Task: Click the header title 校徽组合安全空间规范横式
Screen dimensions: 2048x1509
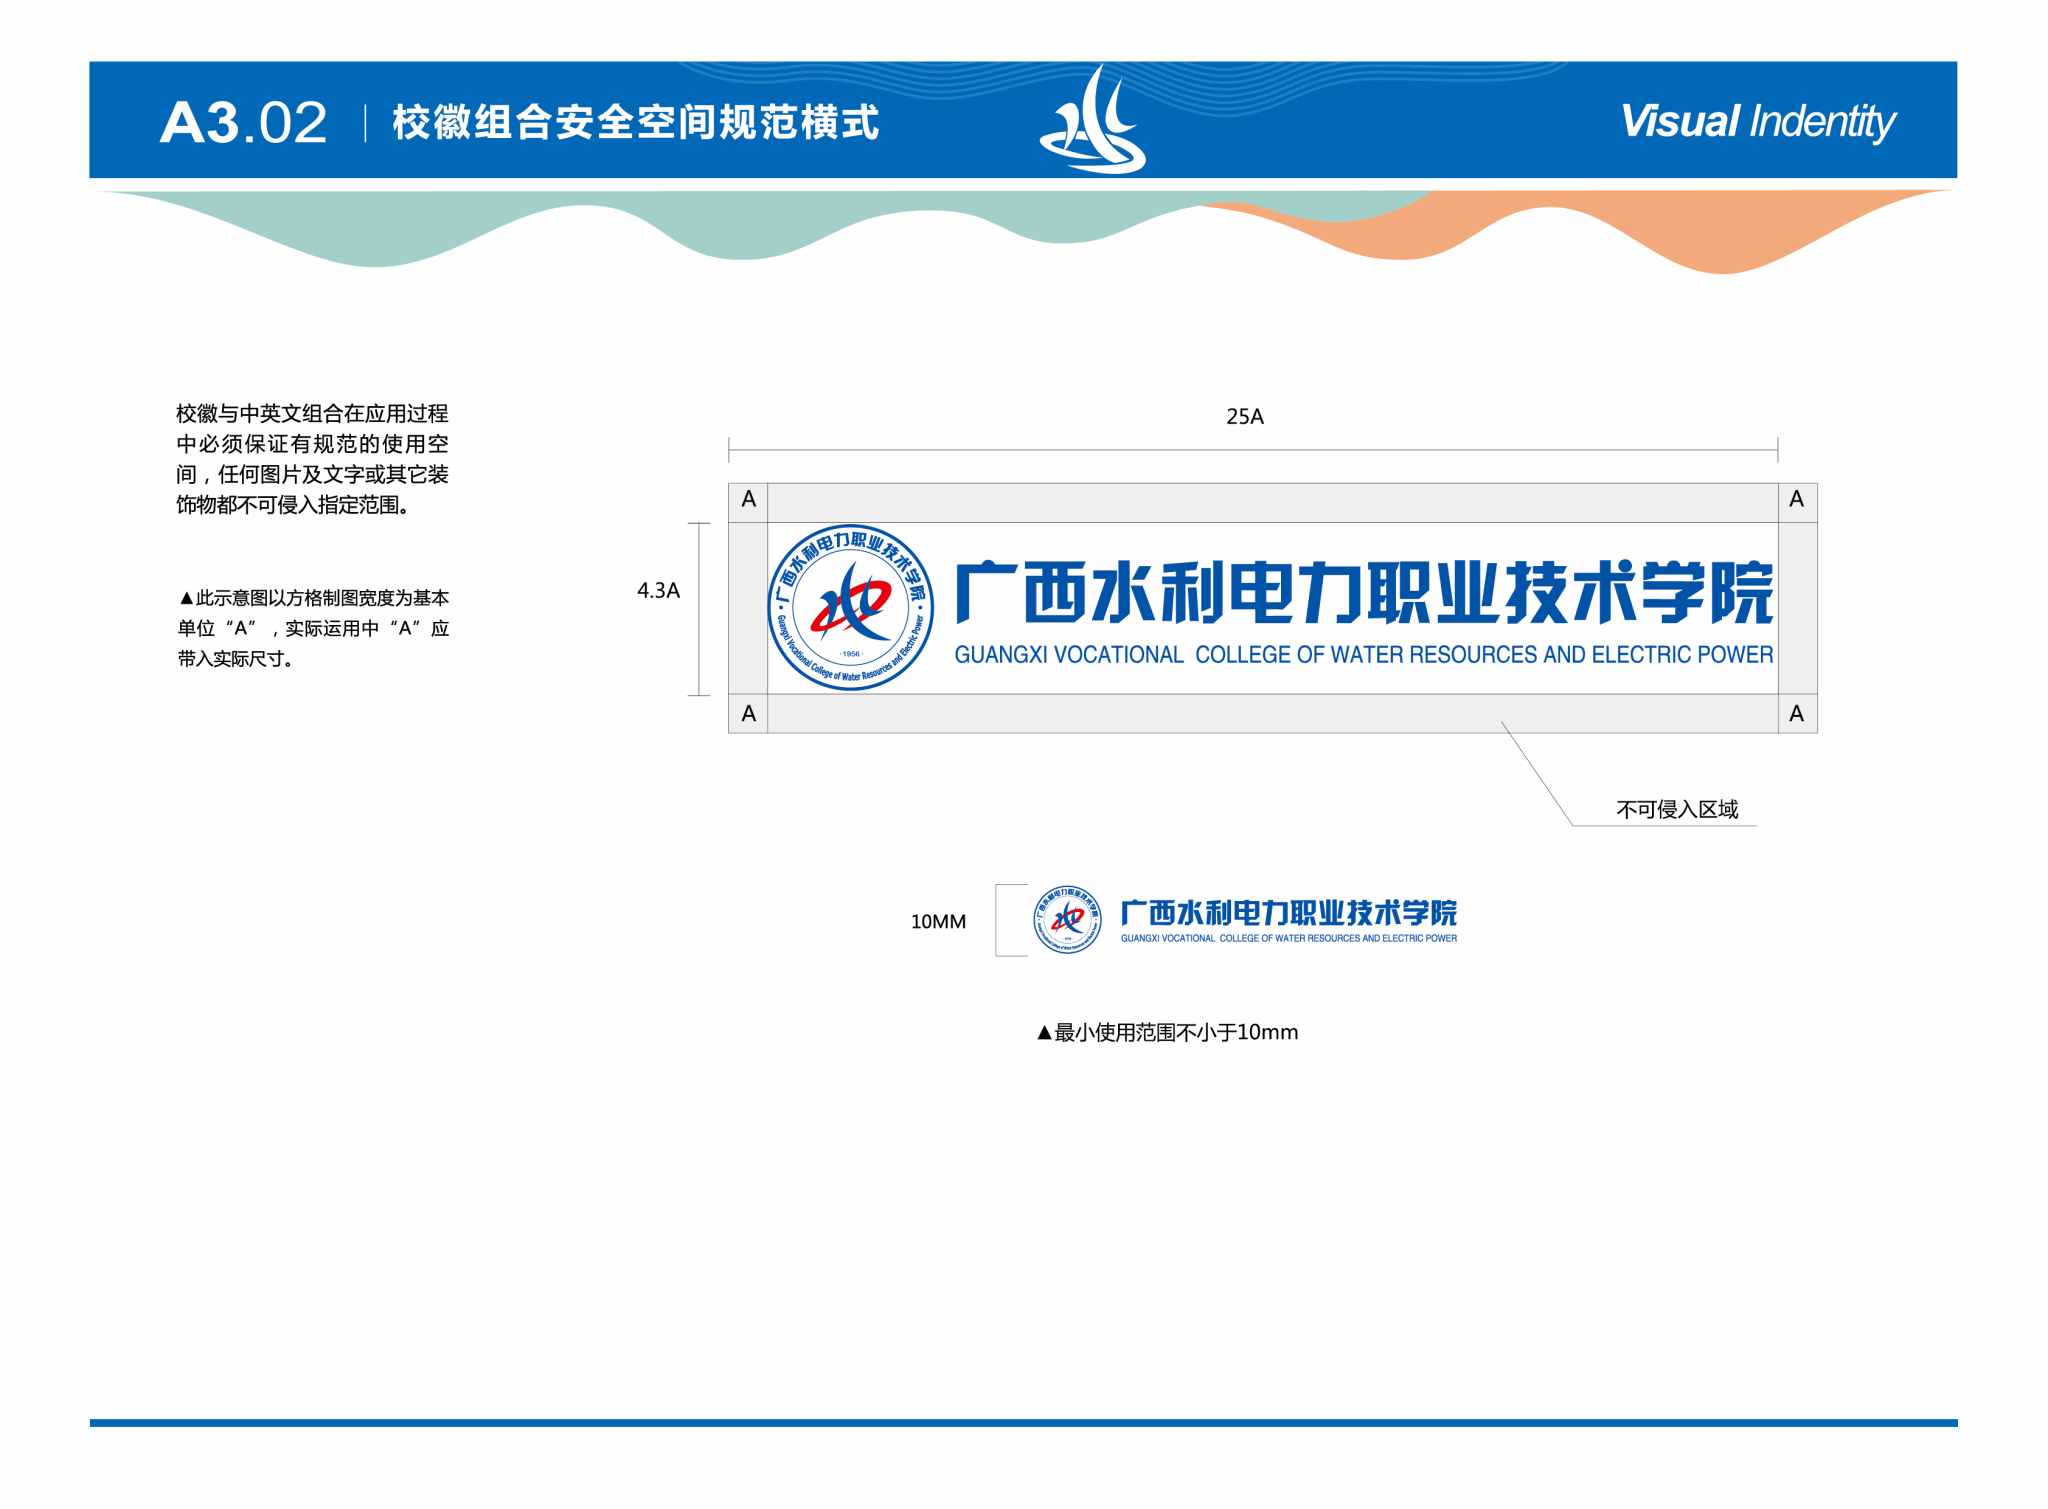Action: pyautogui.click(x=635, y=123)
